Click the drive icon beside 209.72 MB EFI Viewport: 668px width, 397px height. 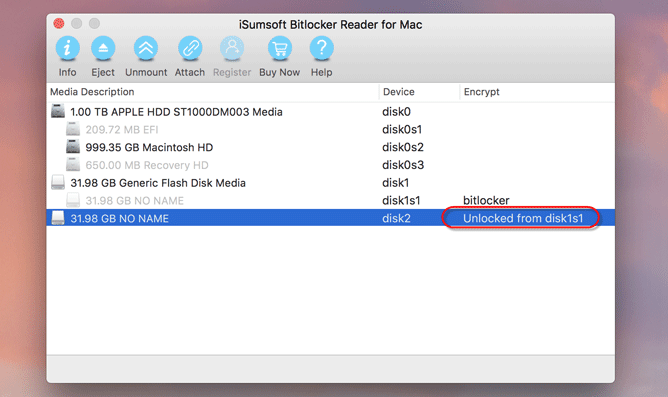click(73, 129)
